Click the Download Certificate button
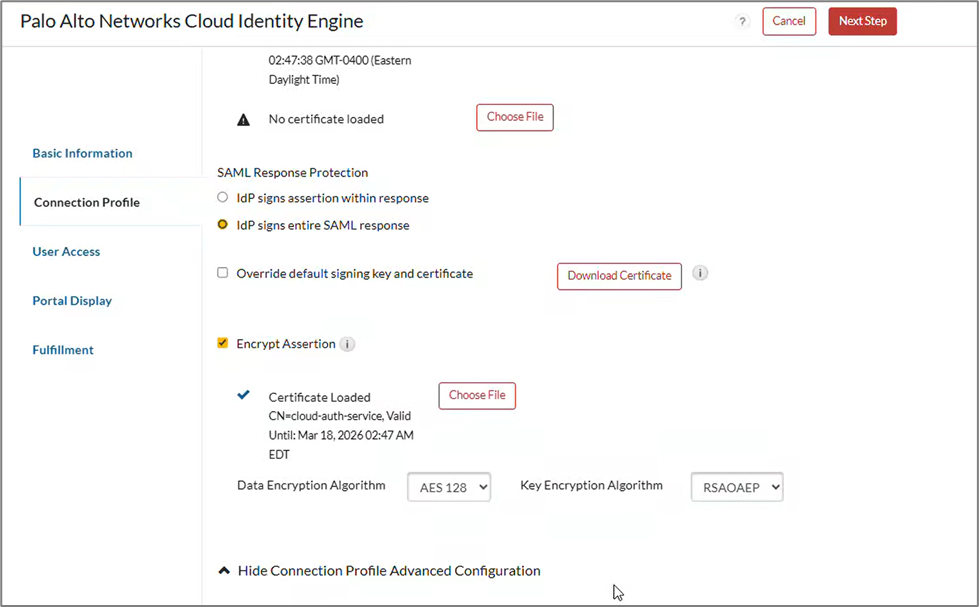The width and height of the screenshot is (979, 607). (x=619, y=276)
